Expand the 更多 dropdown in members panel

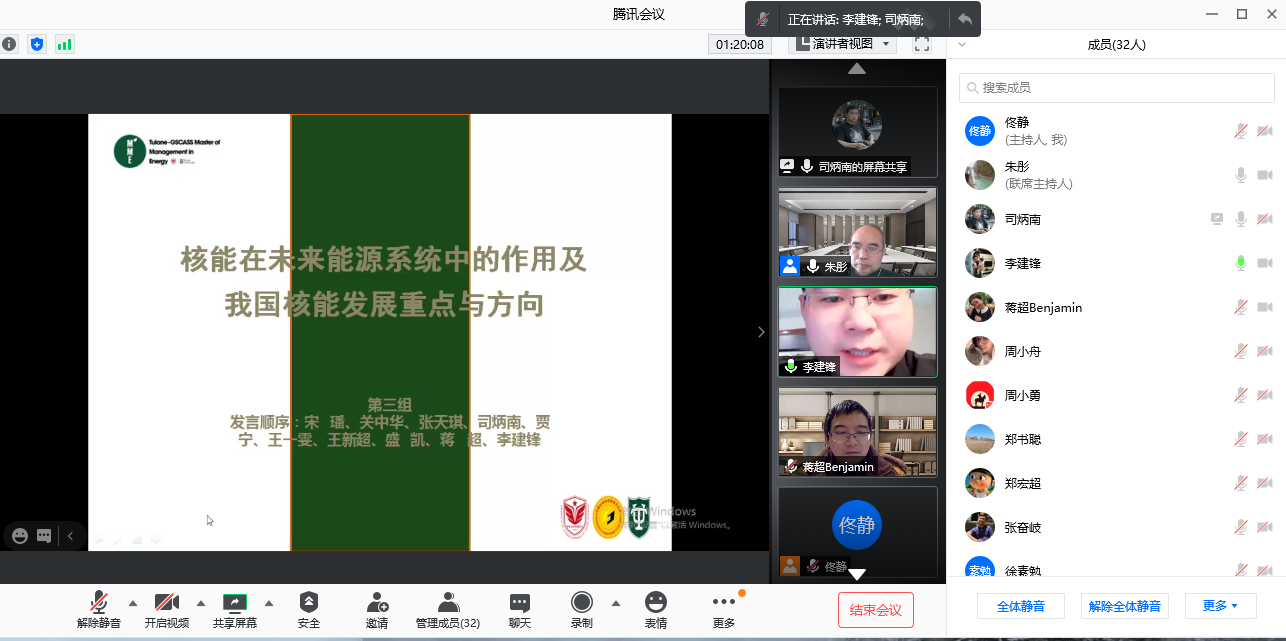point(1220,606)
